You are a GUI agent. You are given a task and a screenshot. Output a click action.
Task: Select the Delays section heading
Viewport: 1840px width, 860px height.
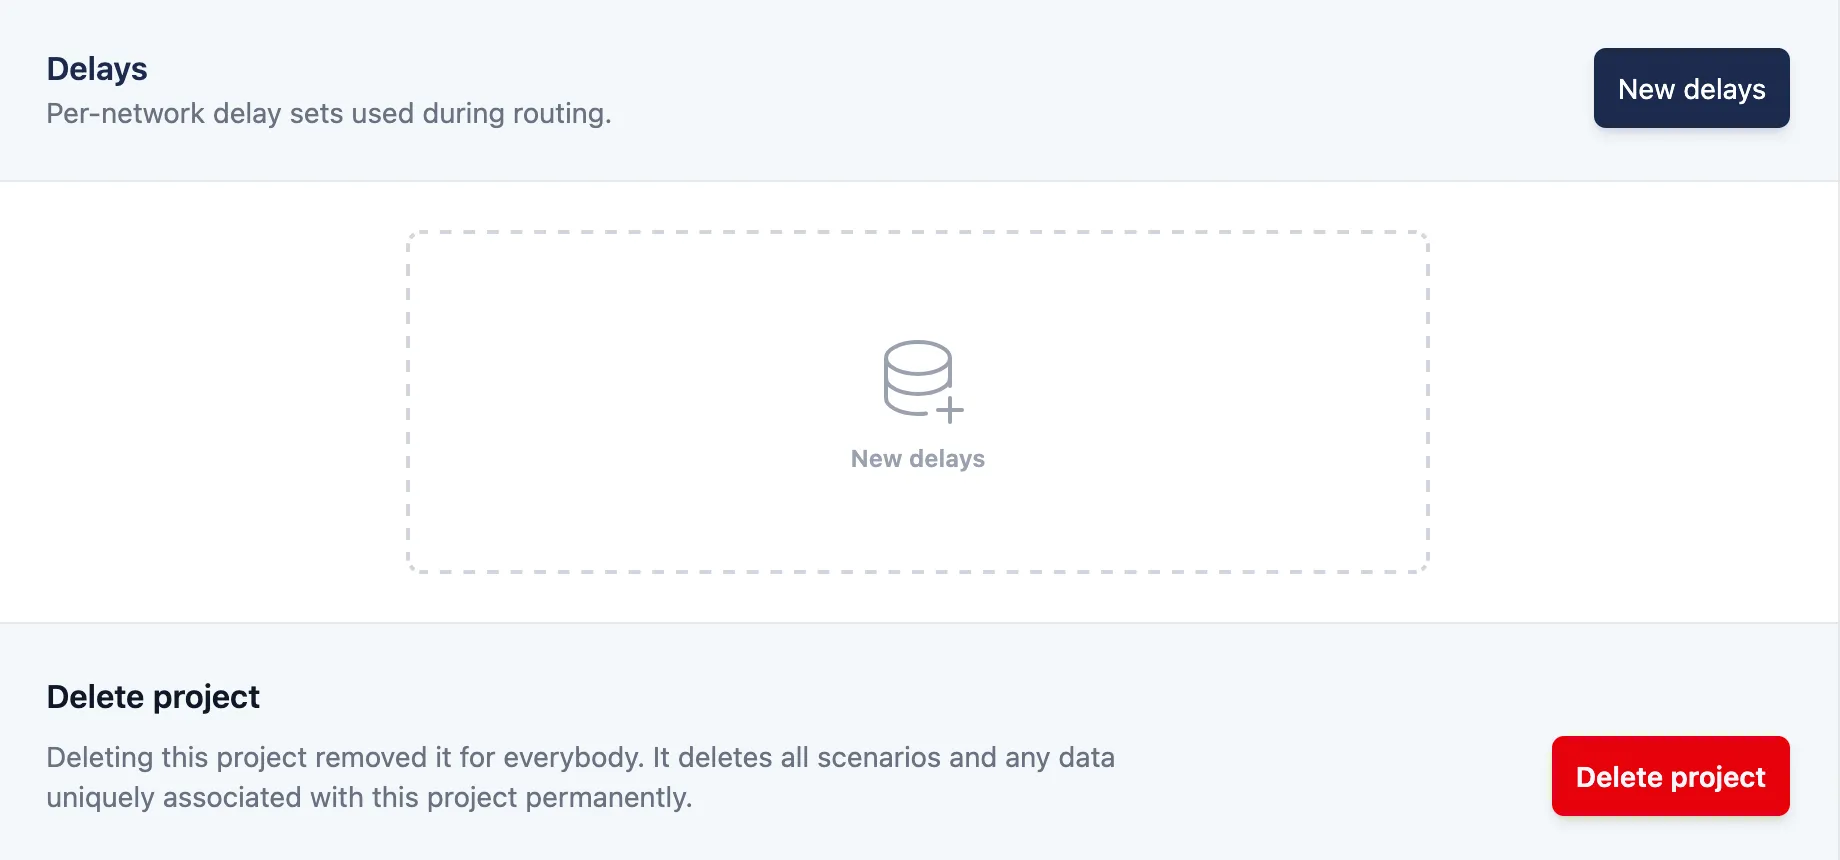pyautogui.click(x=97, y=69)
